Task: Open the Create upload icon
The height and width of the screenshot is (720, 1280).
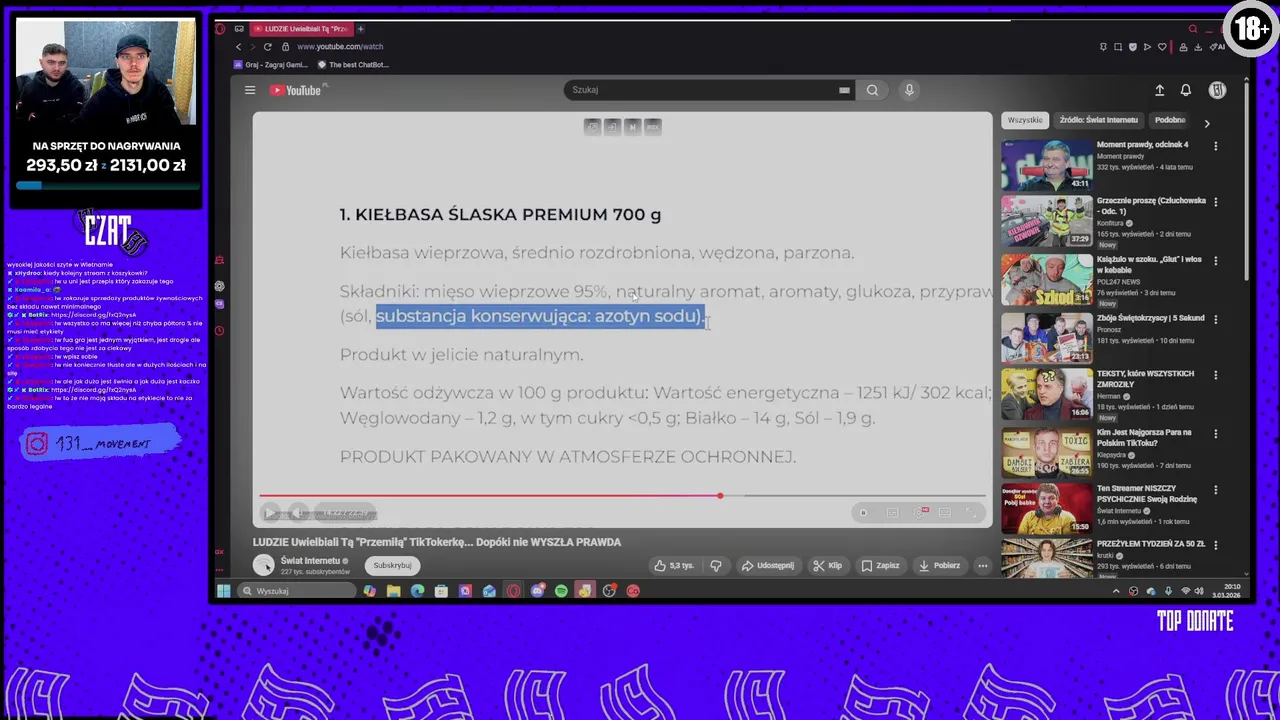Action: (1159, 90)
